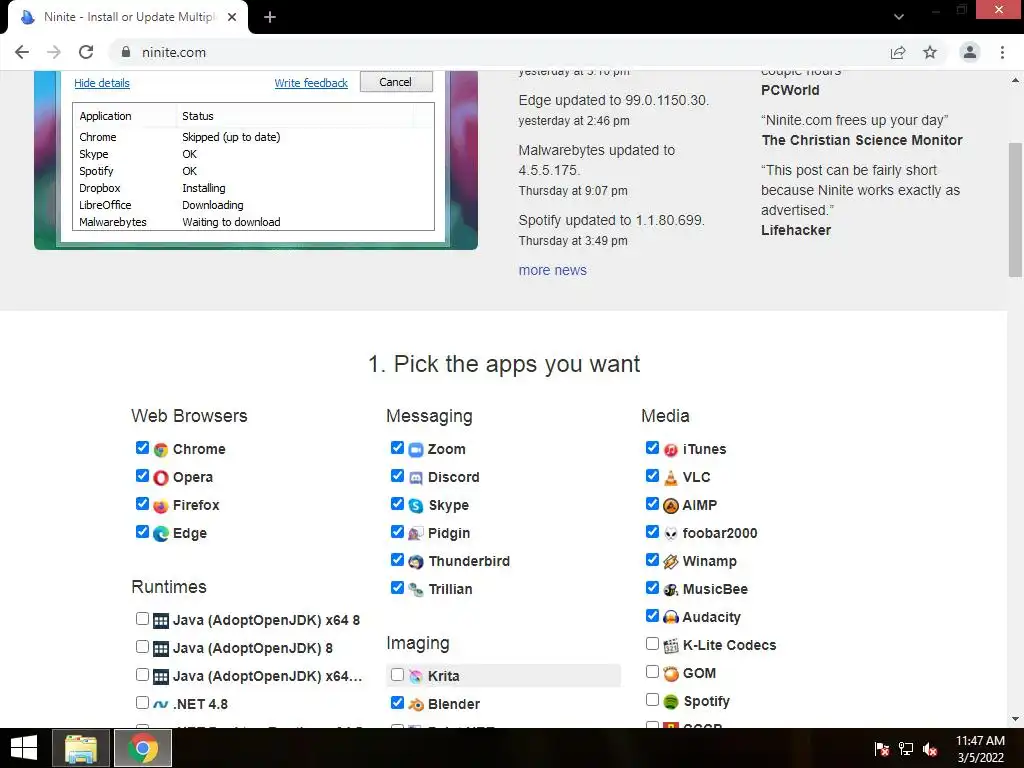The height and width of the screenshot is (768, 1024).
Task: Click the AIMP app icon
Action: click(671, 506)
